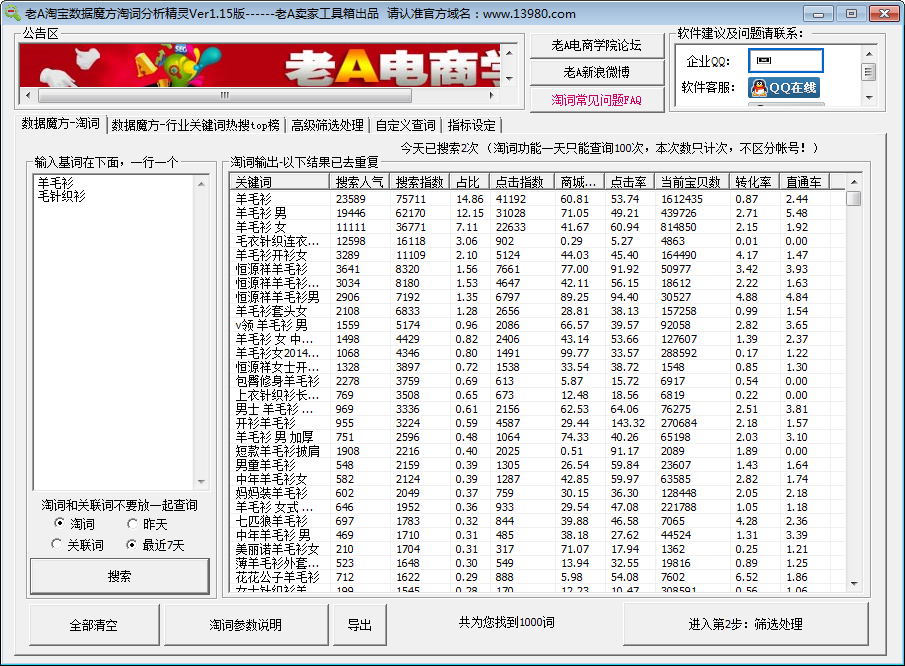This screenshot has height=666, width=905.
Task: Click banner horizontal scrollbar right arrow
Action: pos(492,95)
